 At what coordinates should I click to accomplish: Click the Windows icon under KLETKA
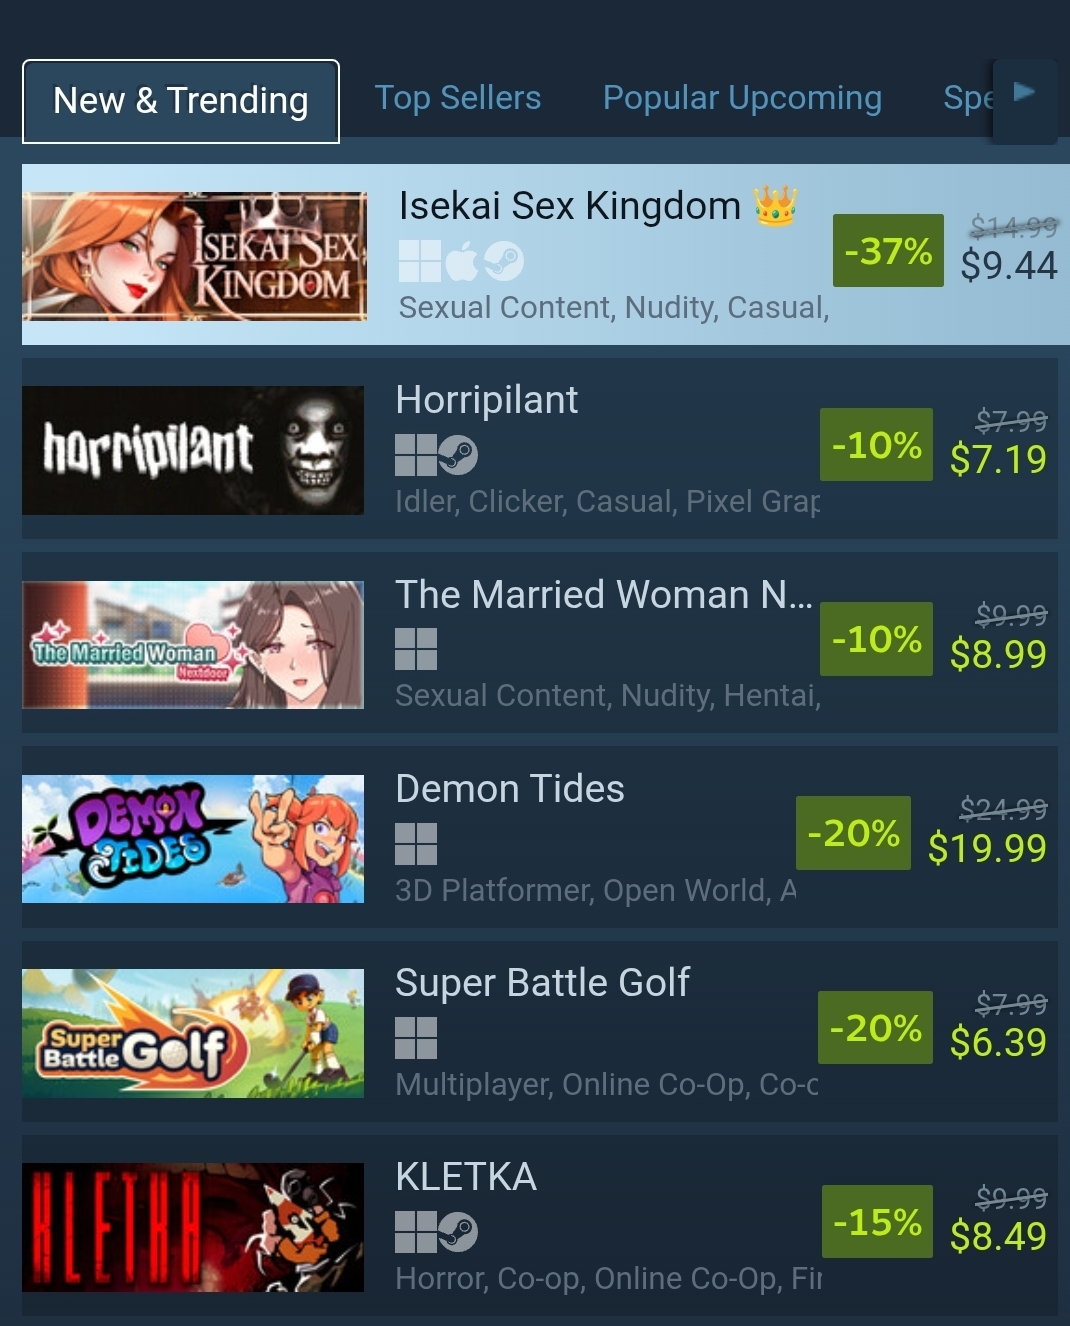click(416, 1232)
